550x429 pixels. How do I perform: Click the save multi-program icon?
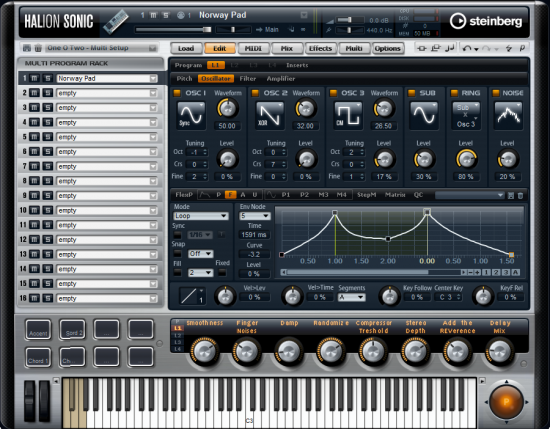27,48
